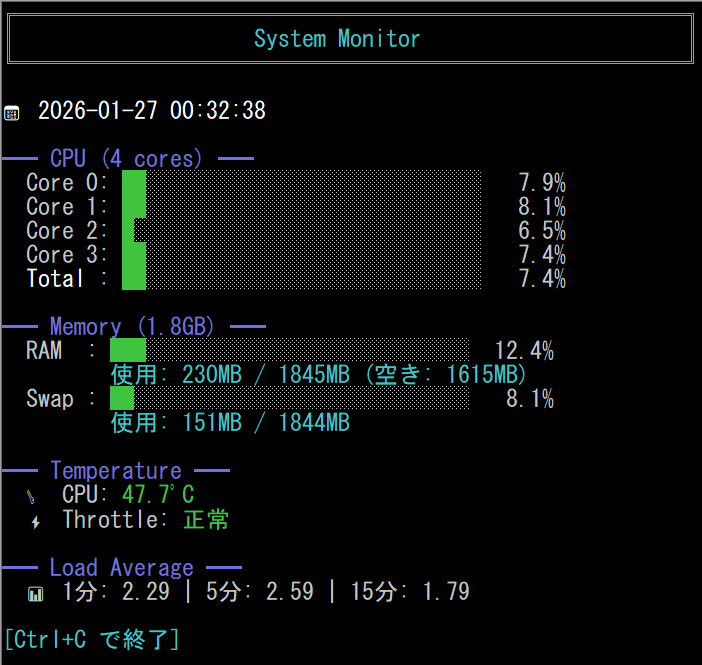Screen dimensions: 702x665
Task: Click the 47.7°C CPU temperature reading
Action: click(158, 494)
